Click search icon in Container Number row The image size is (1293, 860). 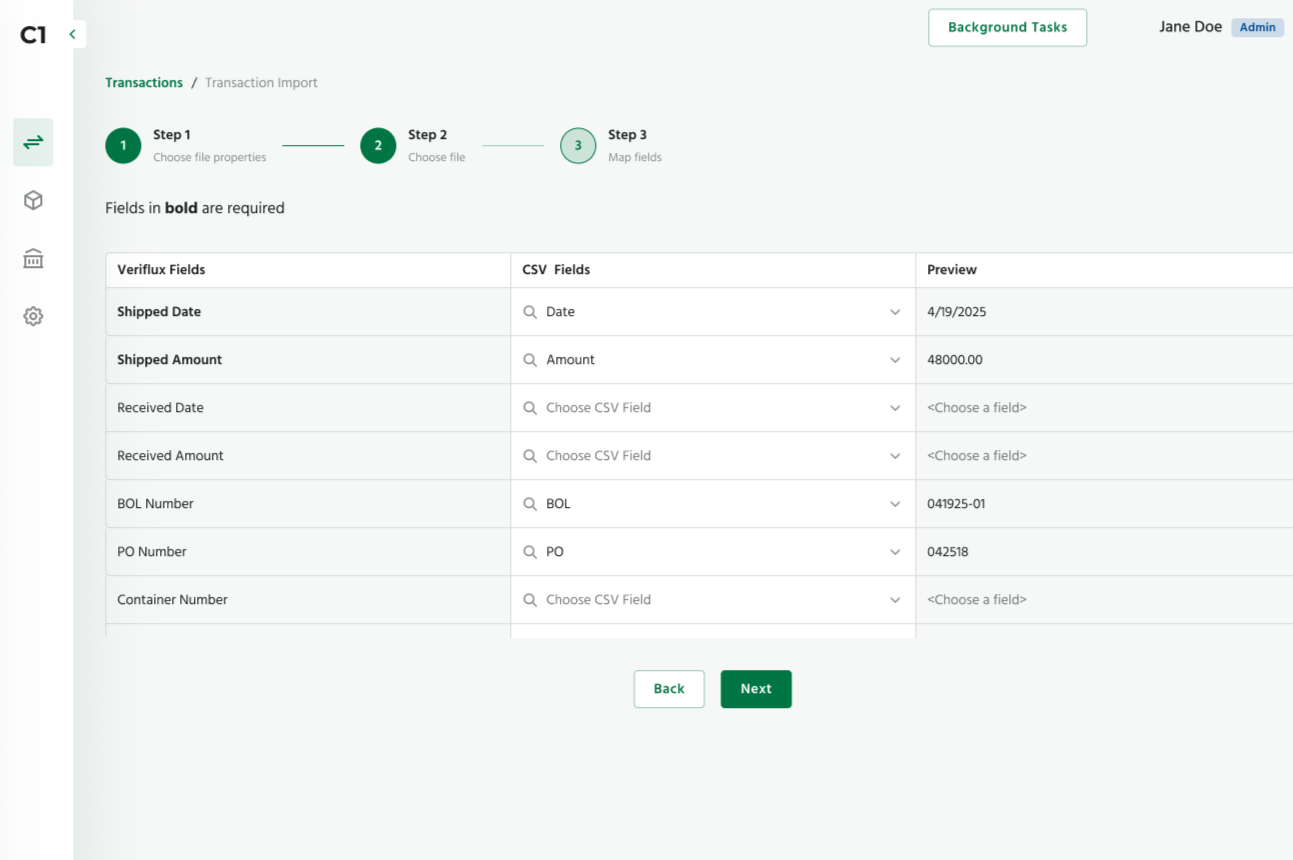(530, 600)
